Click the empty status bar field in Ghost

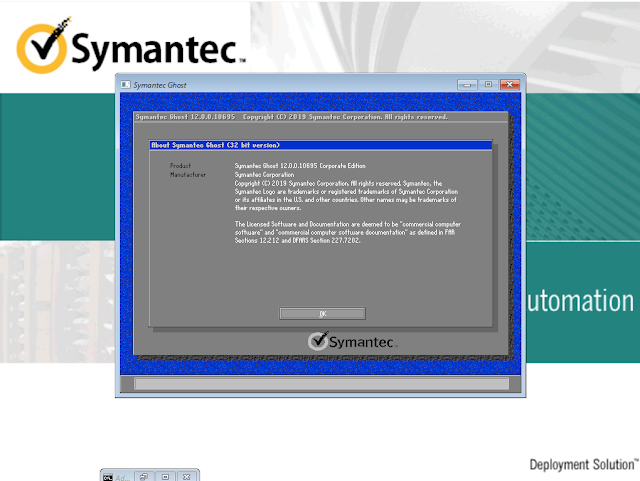[322, 384]
